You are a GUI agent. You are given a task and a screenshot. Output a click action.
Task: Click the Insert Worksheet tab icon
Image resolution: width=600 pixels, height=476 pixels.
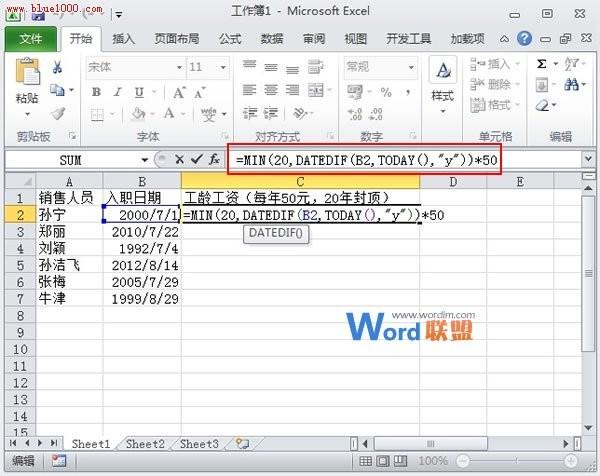[242, 444]
